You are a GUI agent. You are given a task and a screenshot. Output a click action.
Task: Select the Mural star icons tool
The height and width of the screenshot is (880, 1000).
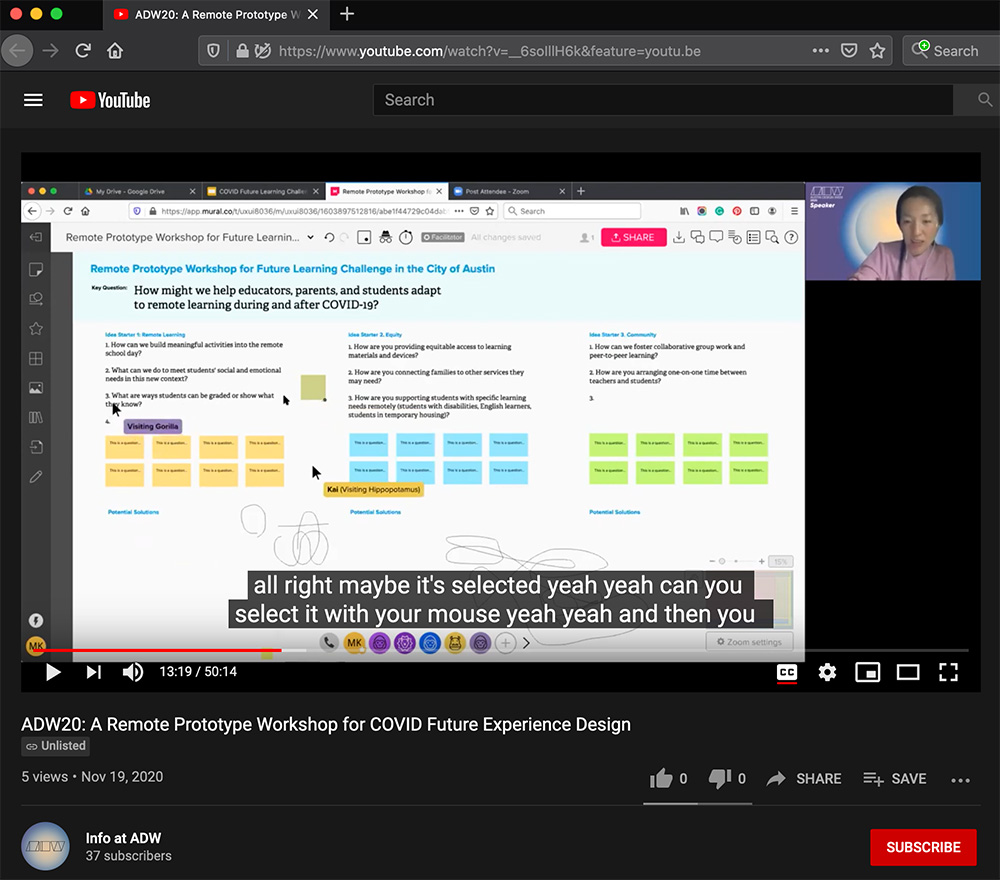36,329
